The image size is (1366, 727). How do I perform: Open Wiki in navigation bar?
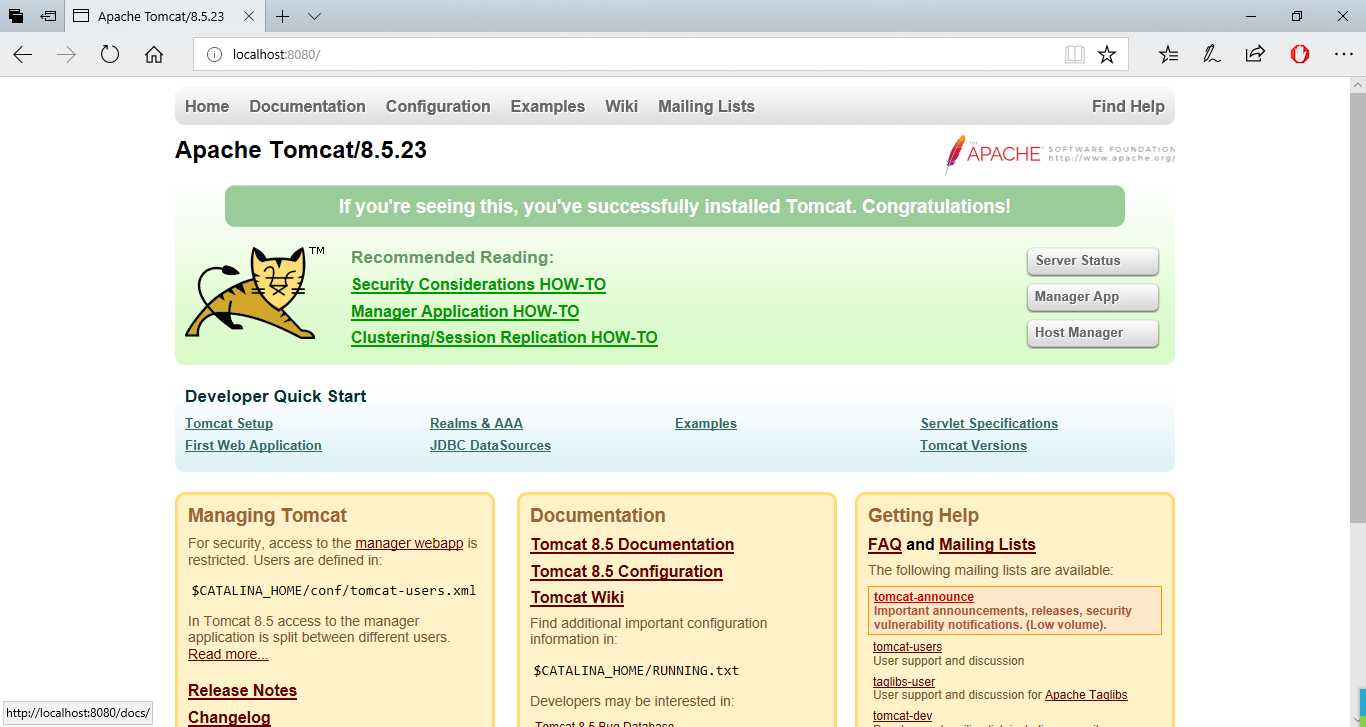(x=621, y=106)
